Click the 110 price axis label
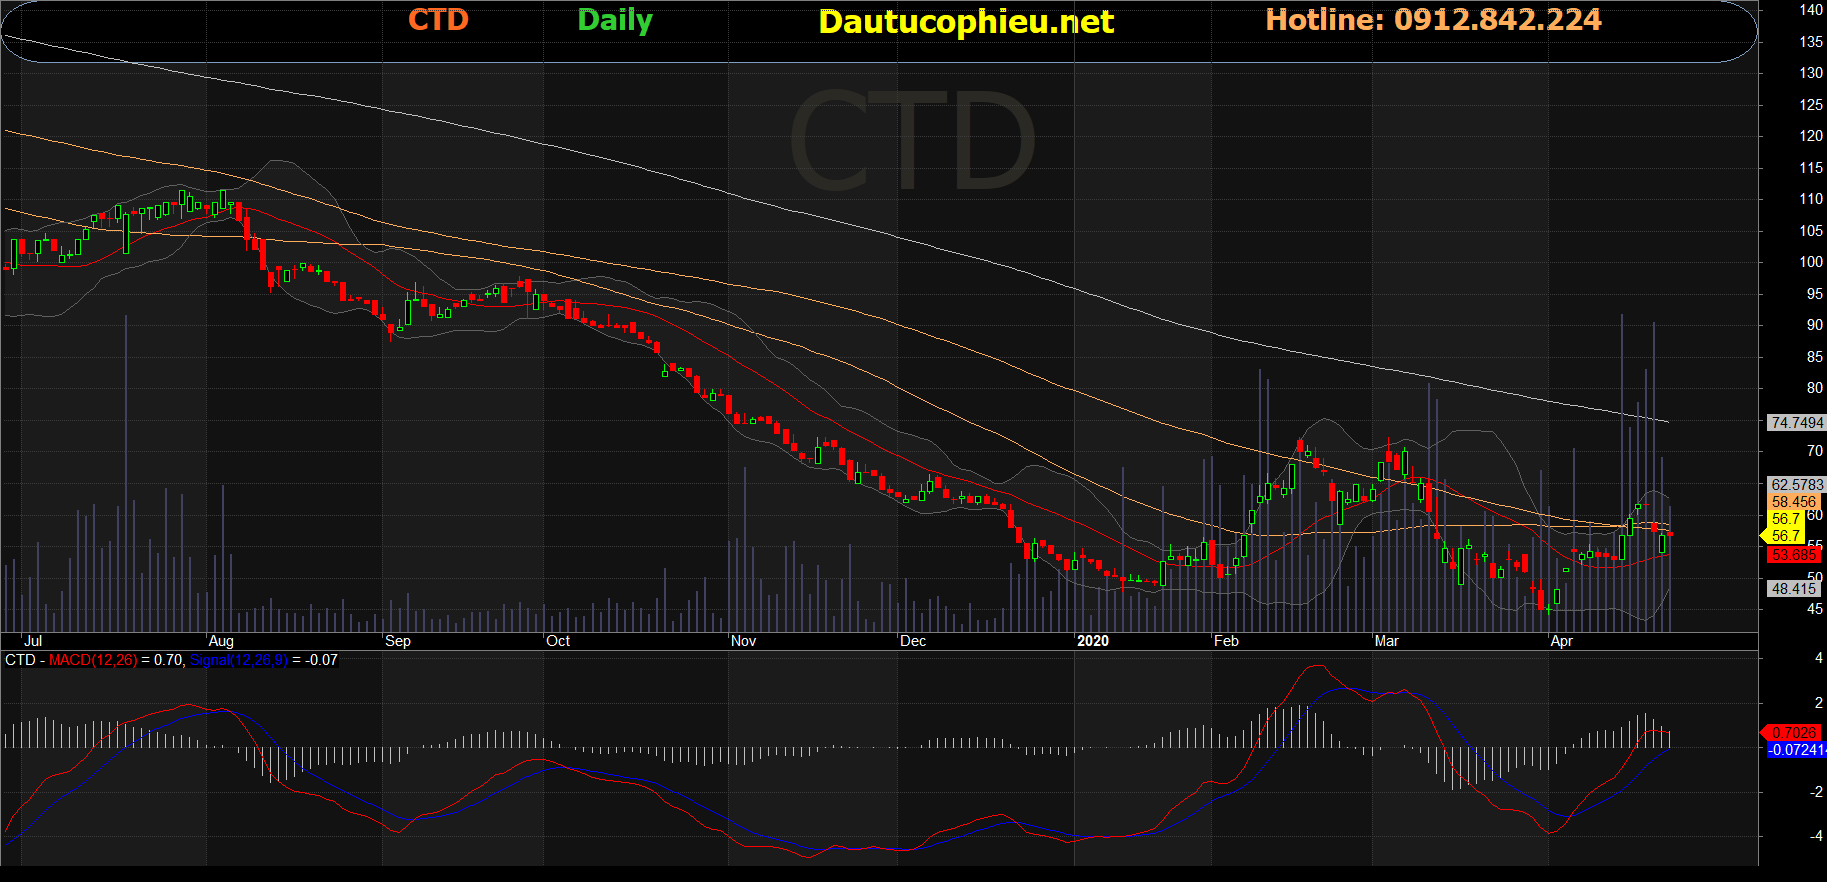1827x882 pixels. tap(1811, 199)
